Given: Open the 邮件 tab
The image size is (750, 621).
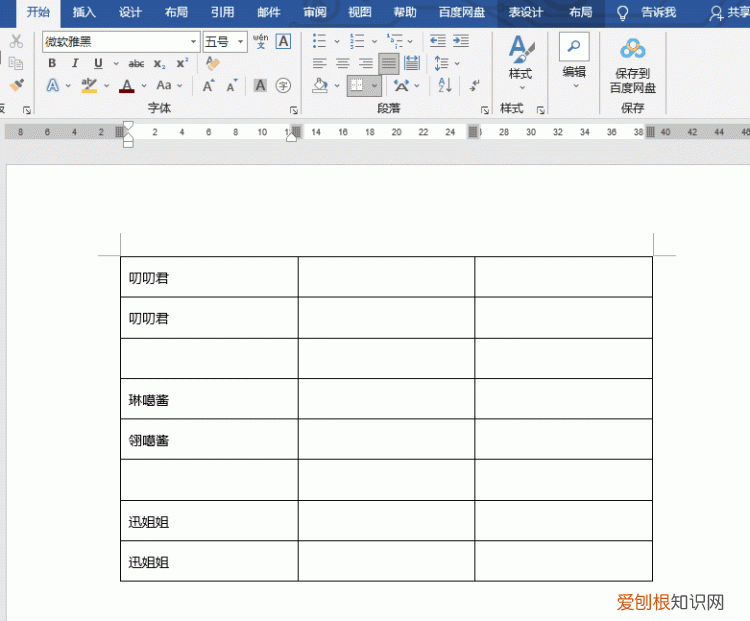Looking at the screenshot, I should tap(269, 12).
